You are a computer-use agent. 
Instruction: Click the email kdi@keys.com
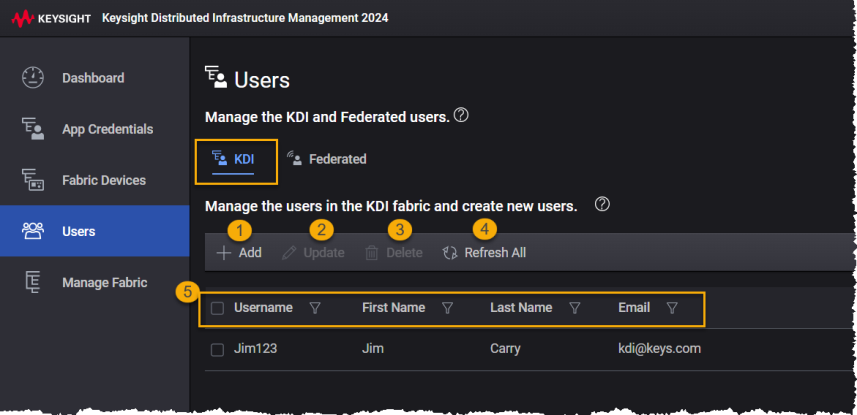659,348
